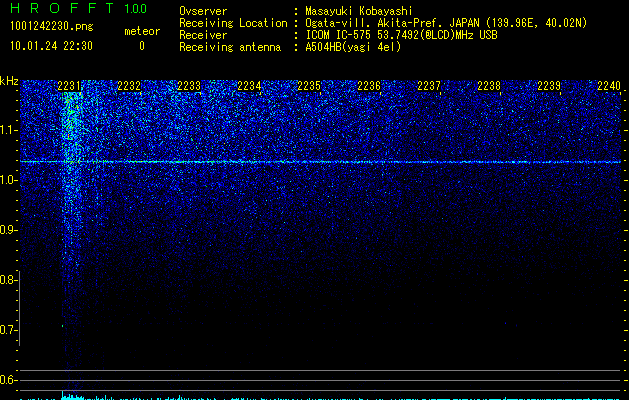Click the meteor count value 0
Image resolution: width=629 pixels, height=400 pixels.
(x=142, y=46)
